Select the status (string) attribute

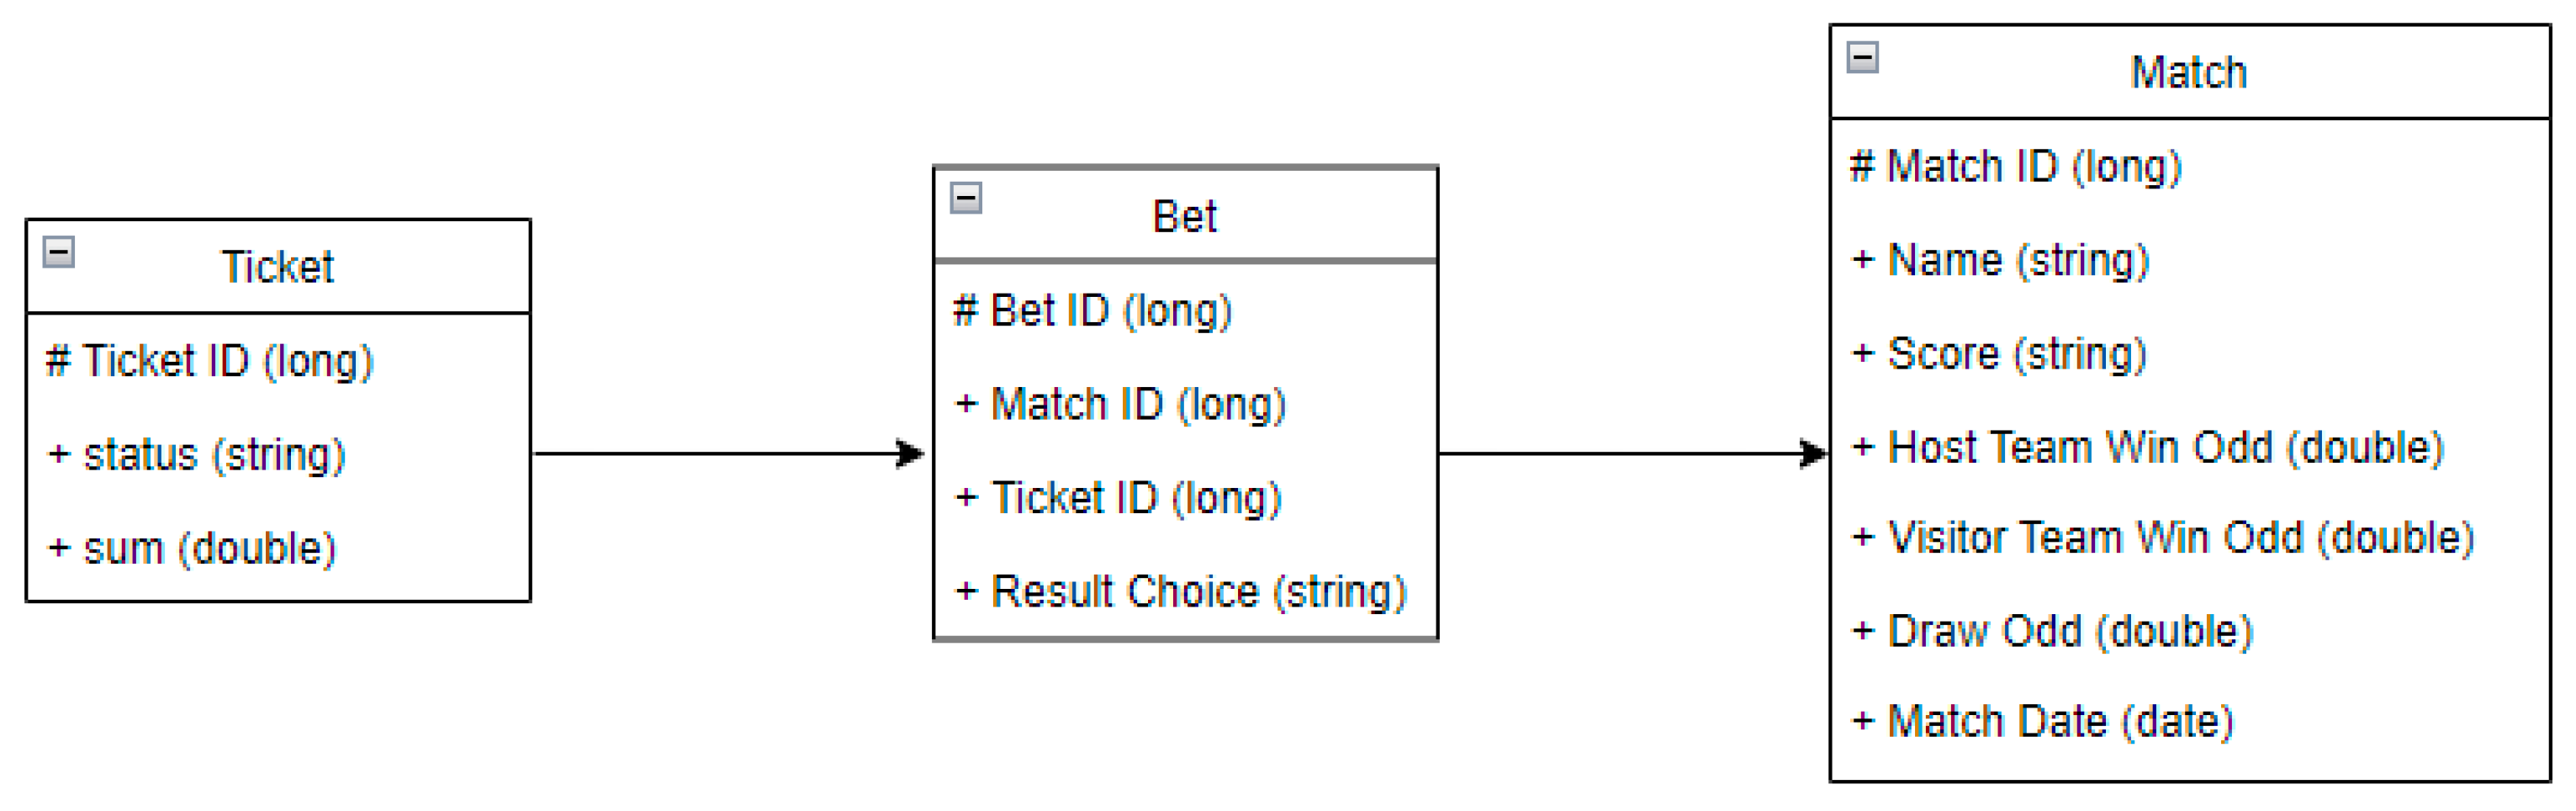coord(197,455)
